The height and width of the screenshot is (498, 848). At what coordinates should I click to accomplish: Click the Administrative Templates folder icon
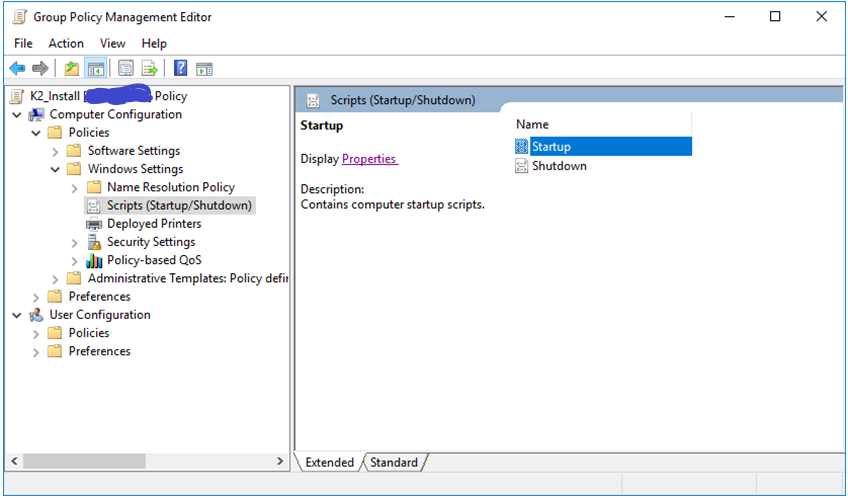74,278
